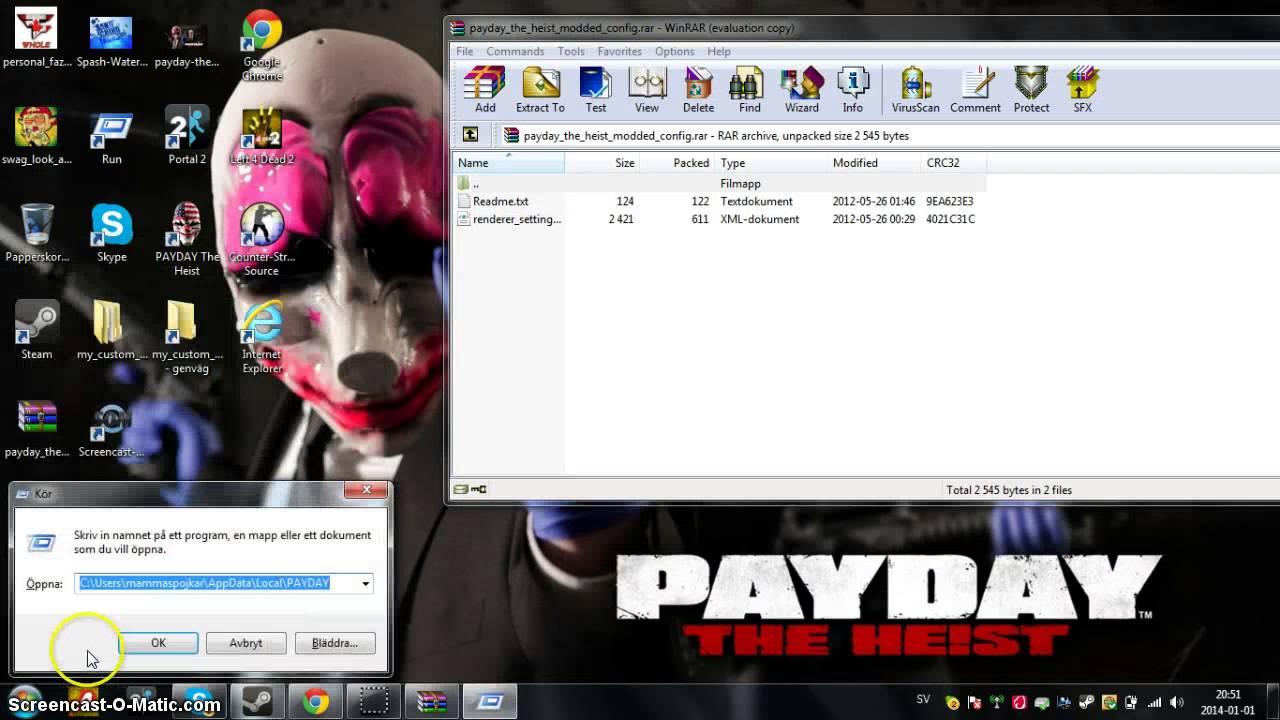Screen dimensions: 1280x720
Task: Click the Run dialog taskbar button
Action: tap(490, 702)
